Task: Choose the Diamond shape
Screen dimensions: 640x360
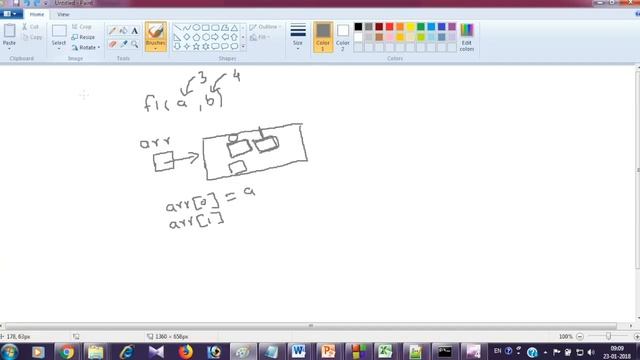Action: pos(187,37)
